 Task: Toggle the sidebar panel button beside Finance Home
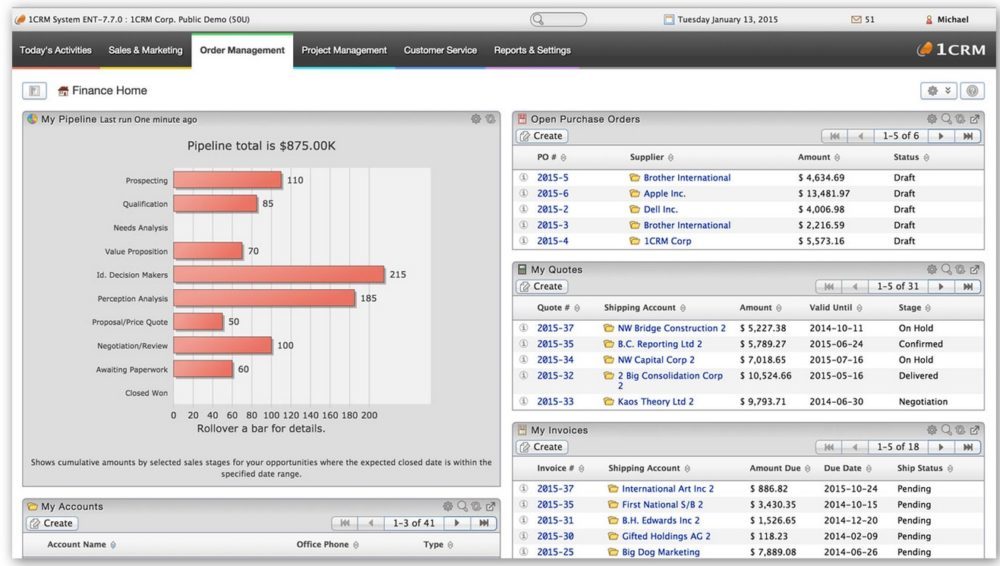[x=32, y=91]
